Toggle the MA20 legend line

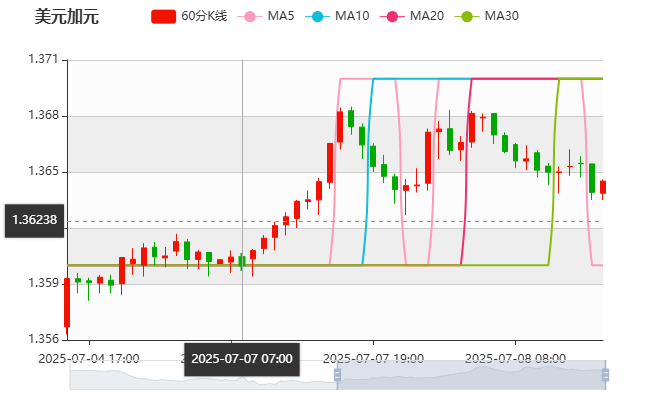(x=412, y=16)
